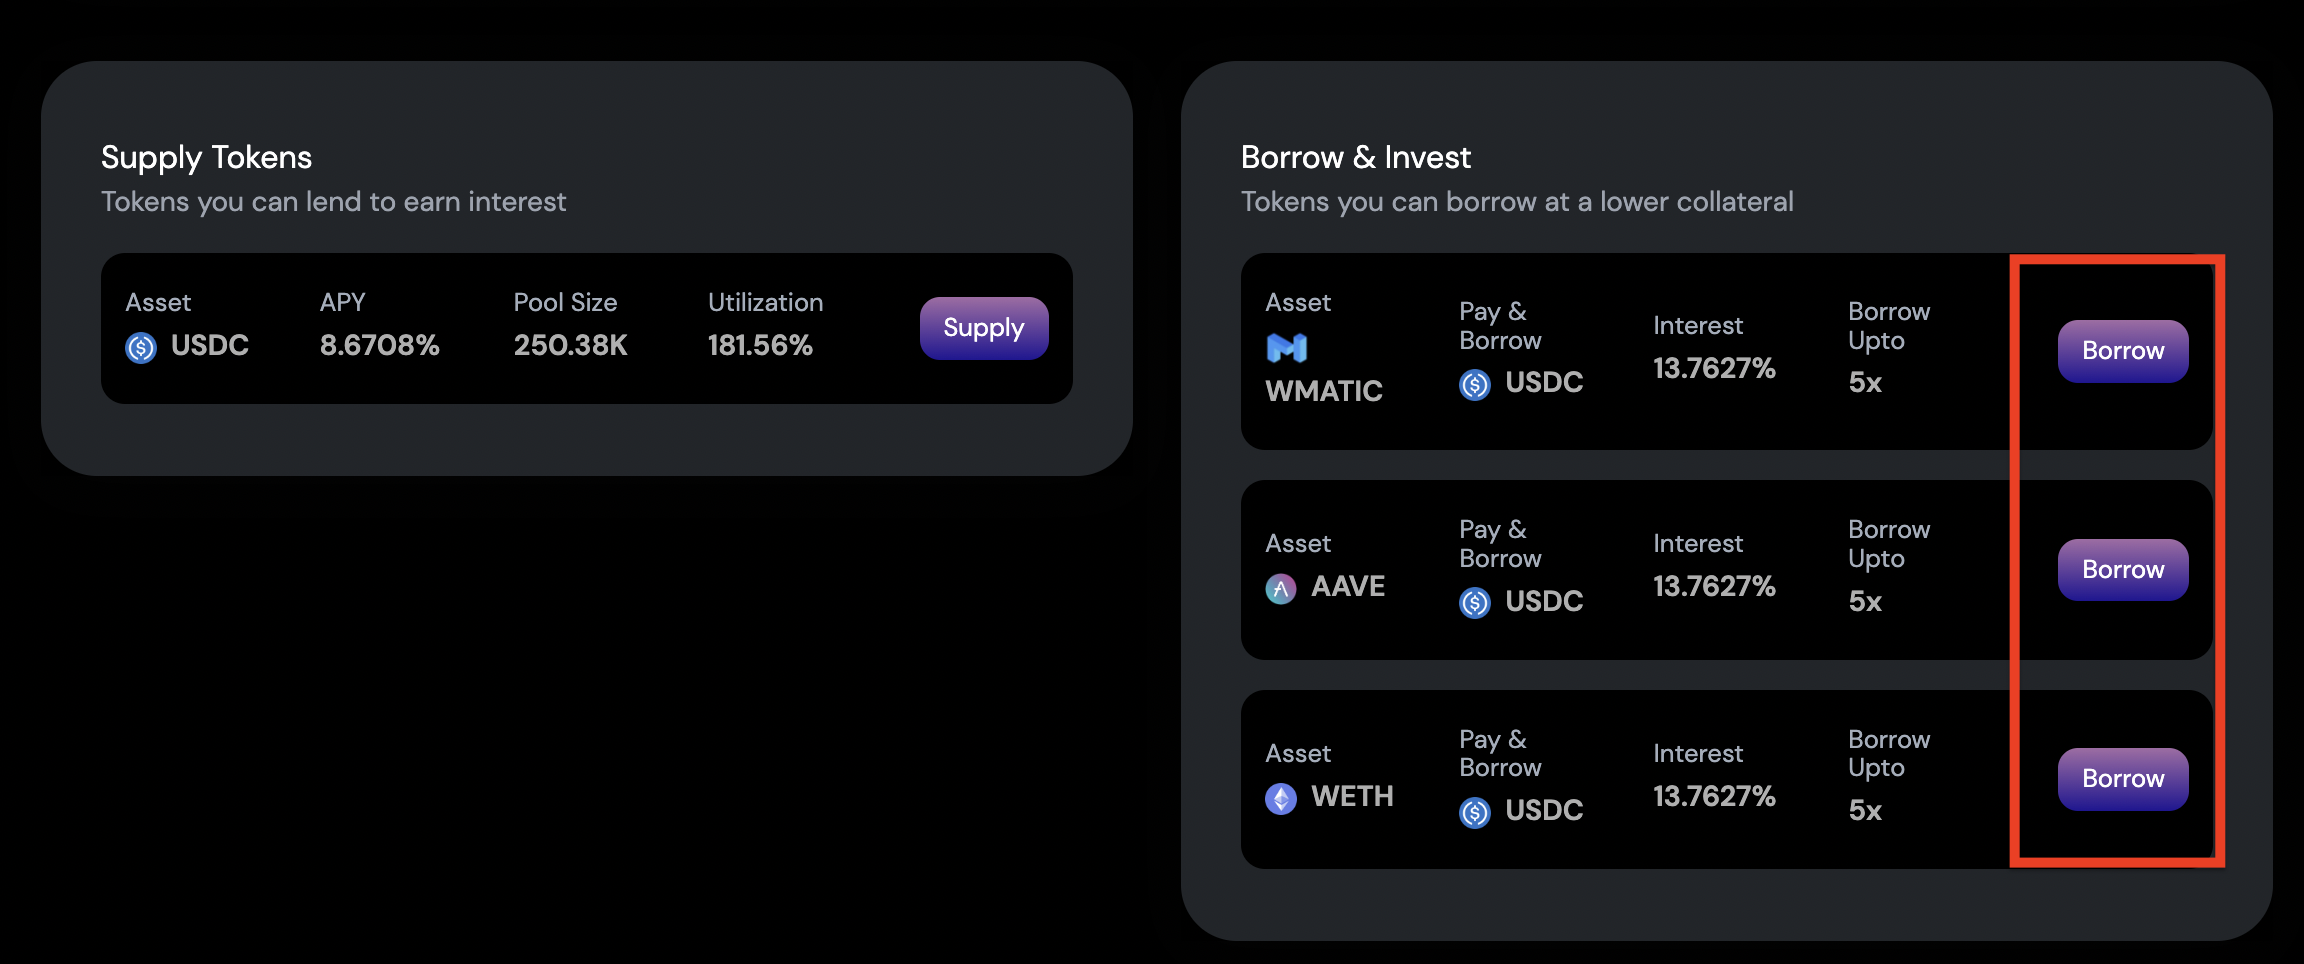The image size is (2304, 964).
Task: Click the AAVE token logo icon
Action: click(1281, 588)
